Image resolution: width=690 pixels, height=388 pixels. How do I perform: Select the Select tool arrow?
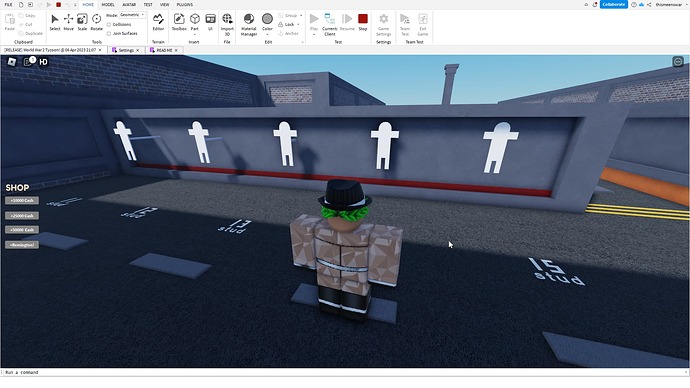click(55, 22)
